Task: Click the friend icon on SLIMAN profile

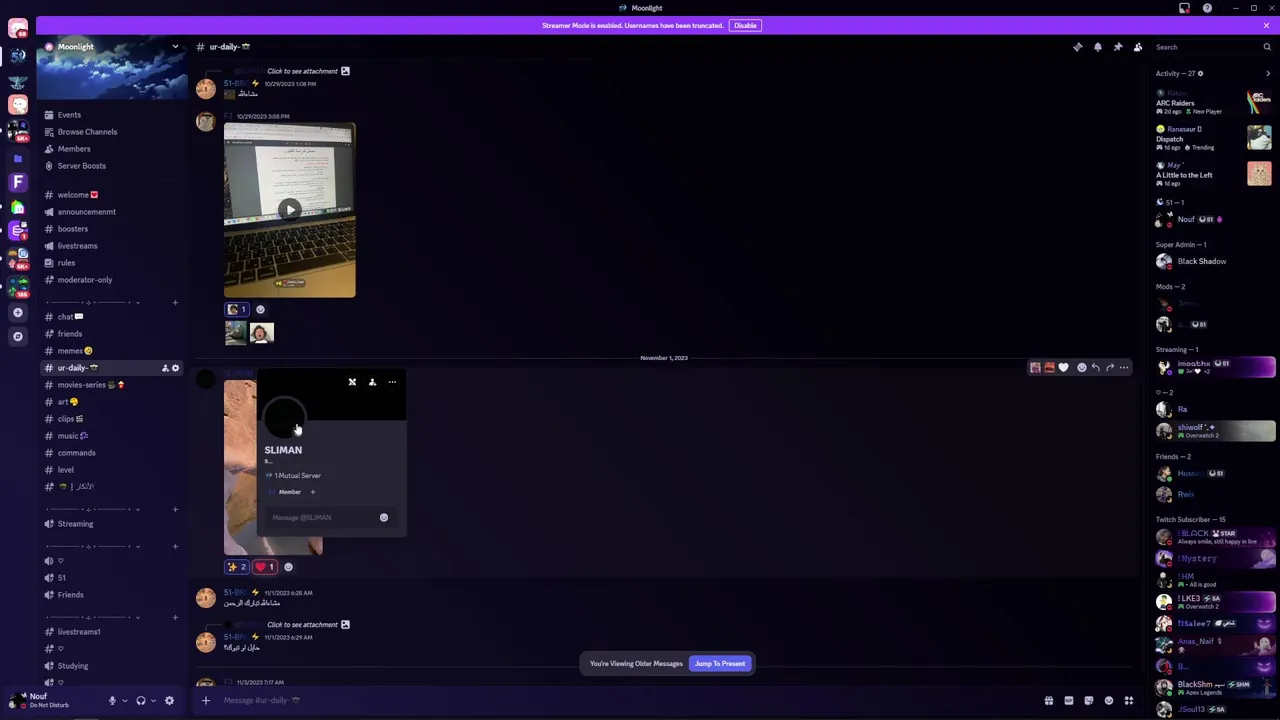Action: pos(372,382)
